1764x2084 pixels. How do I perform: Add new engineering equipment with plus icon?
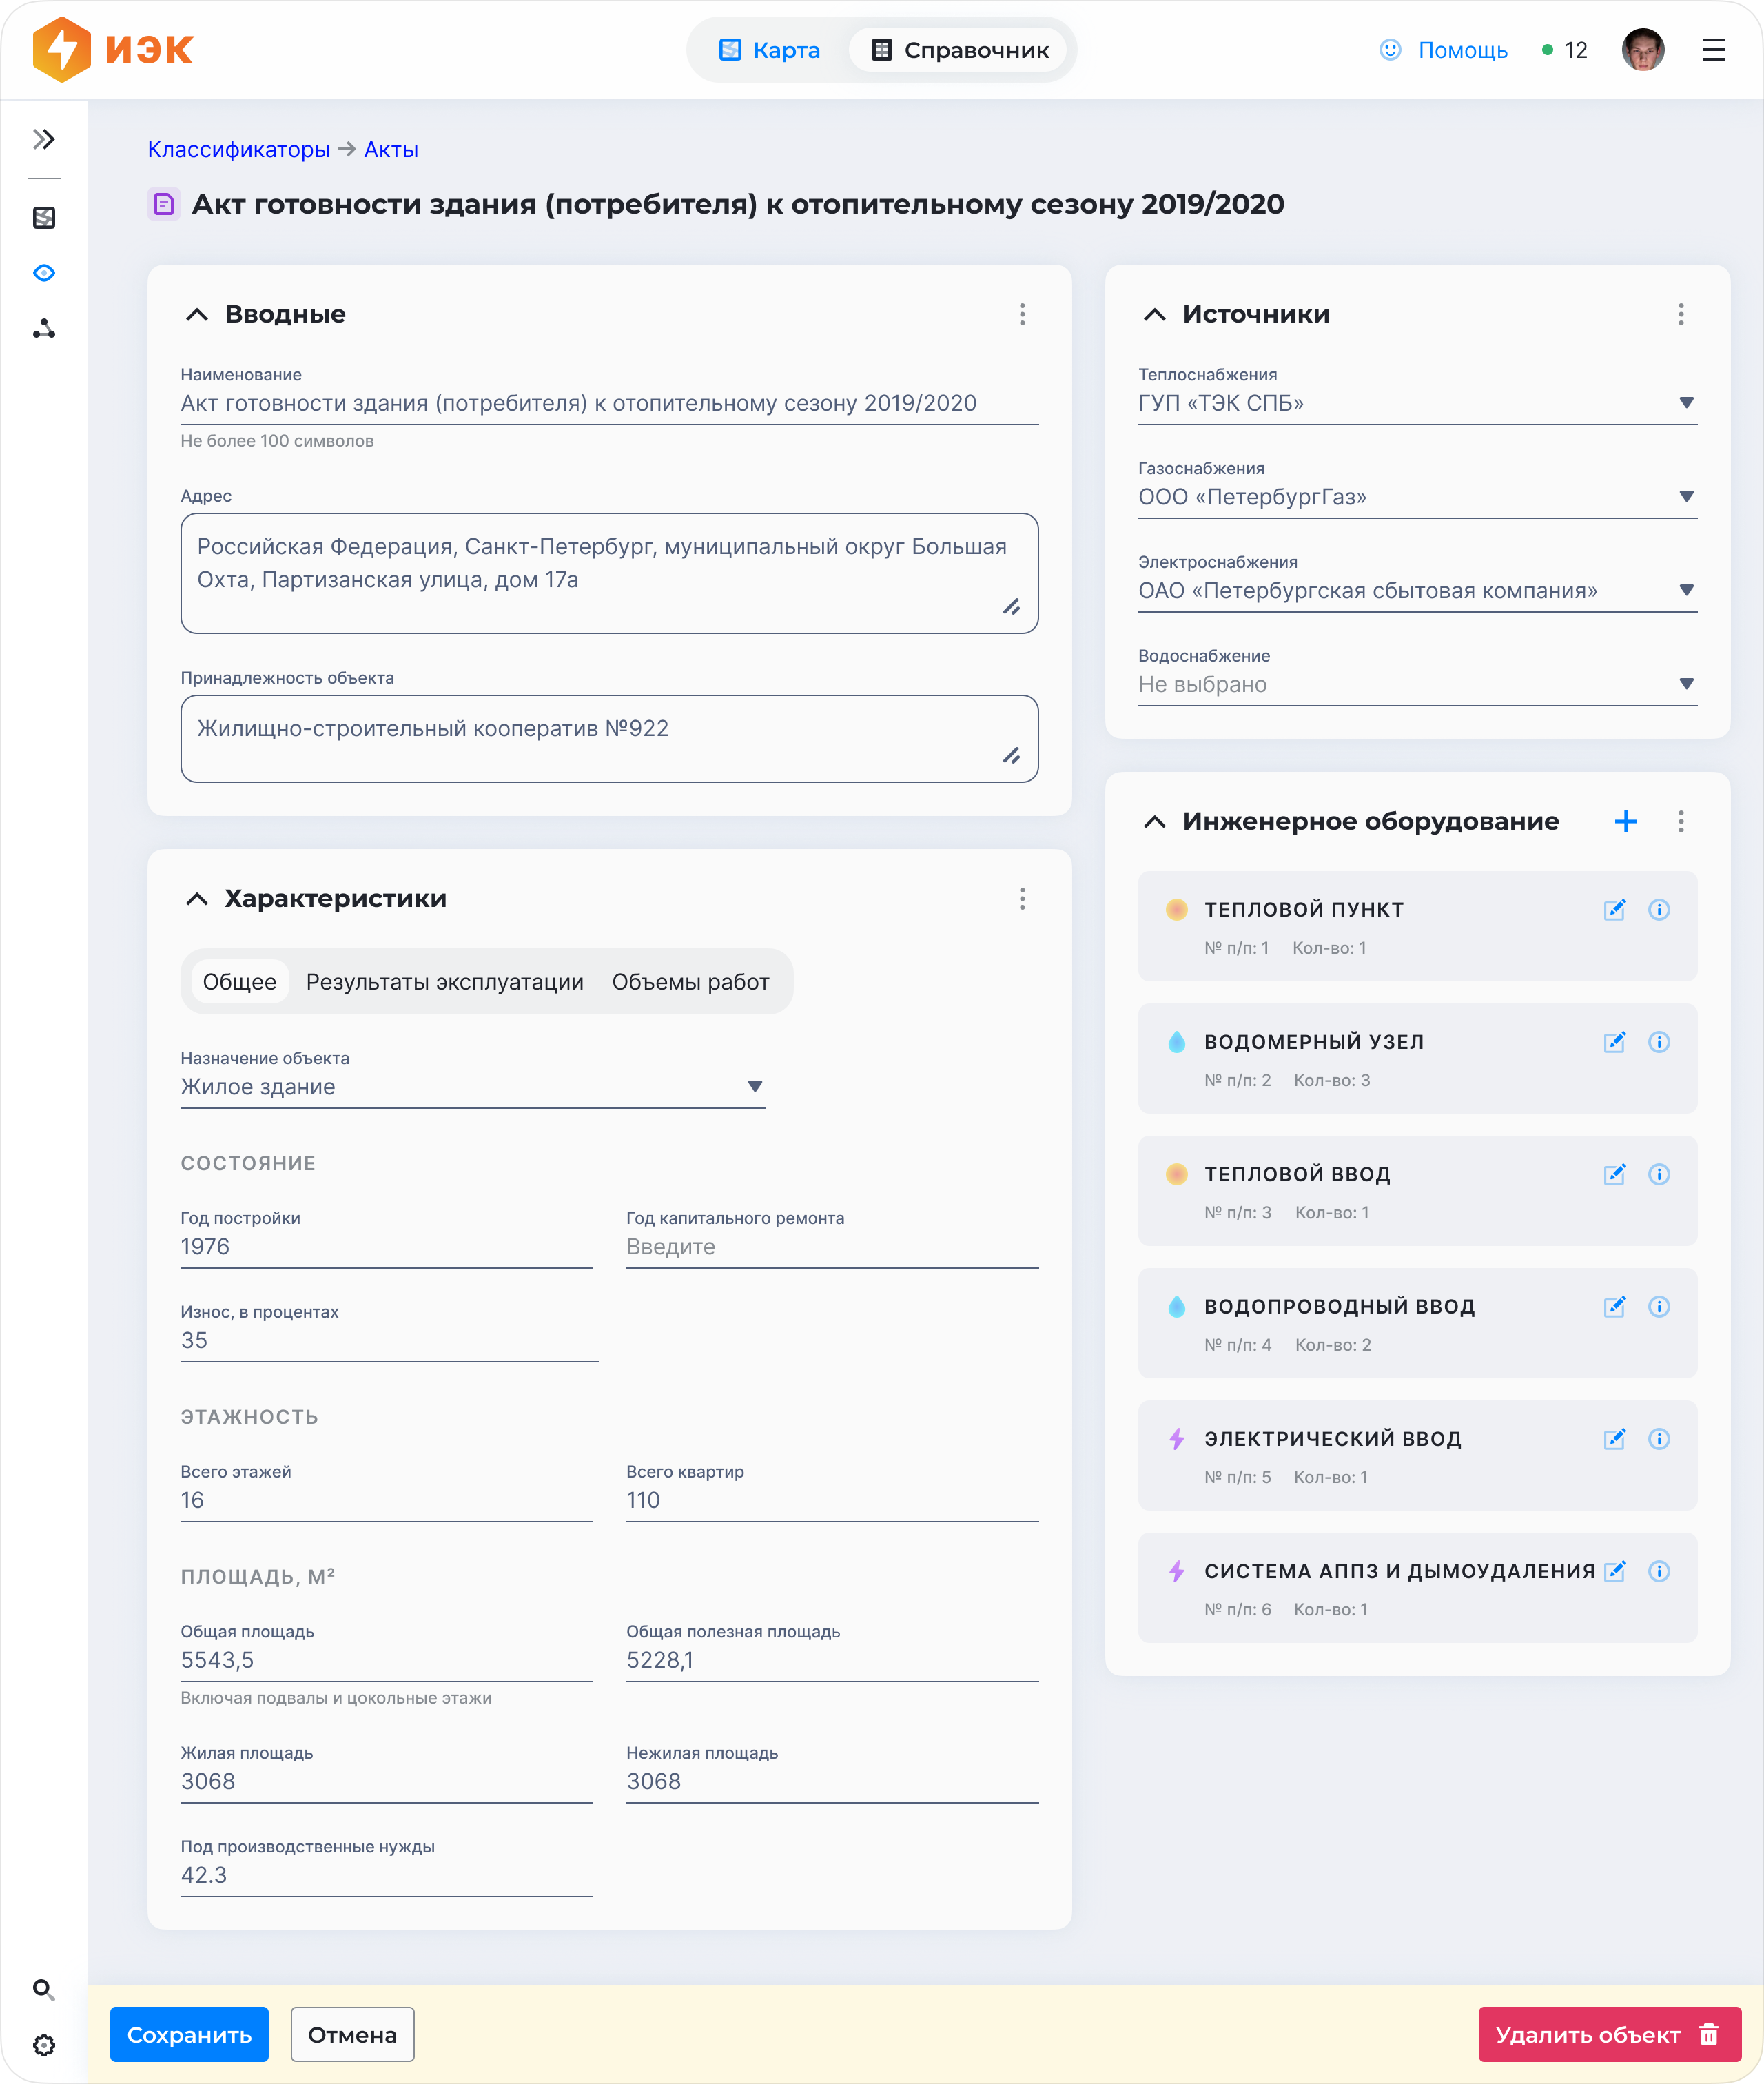click(1625, 821)
